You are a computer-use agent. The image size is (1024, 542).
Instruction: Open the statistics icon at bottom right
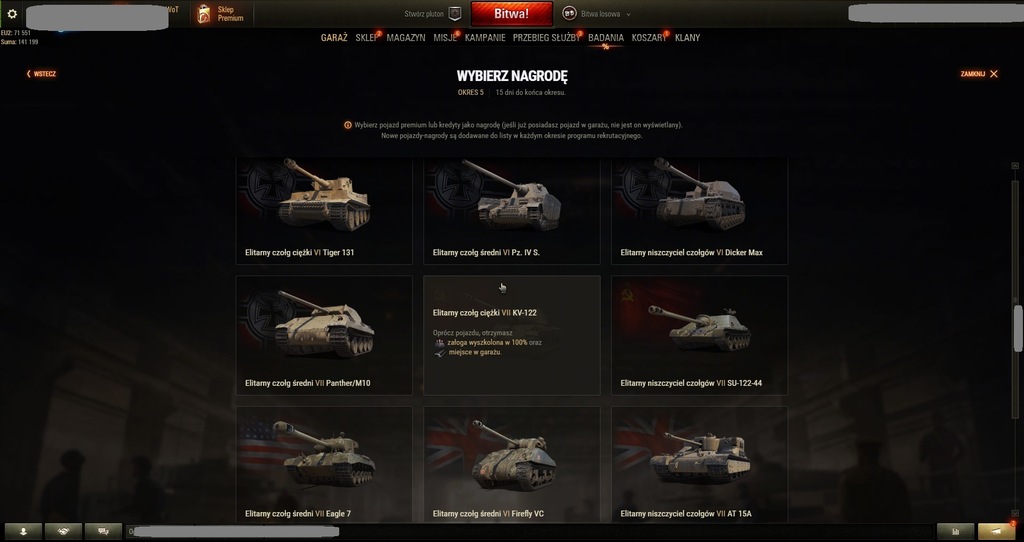tap(955, 532)
